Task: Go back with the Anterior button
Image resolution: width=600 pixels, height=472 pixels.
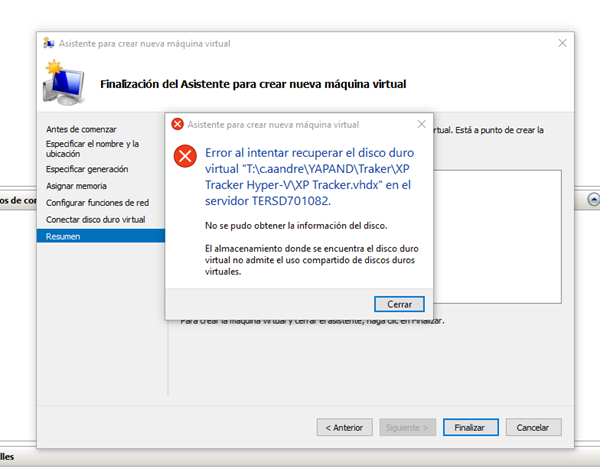Action: pyautogui.click(x=344, y=427)
